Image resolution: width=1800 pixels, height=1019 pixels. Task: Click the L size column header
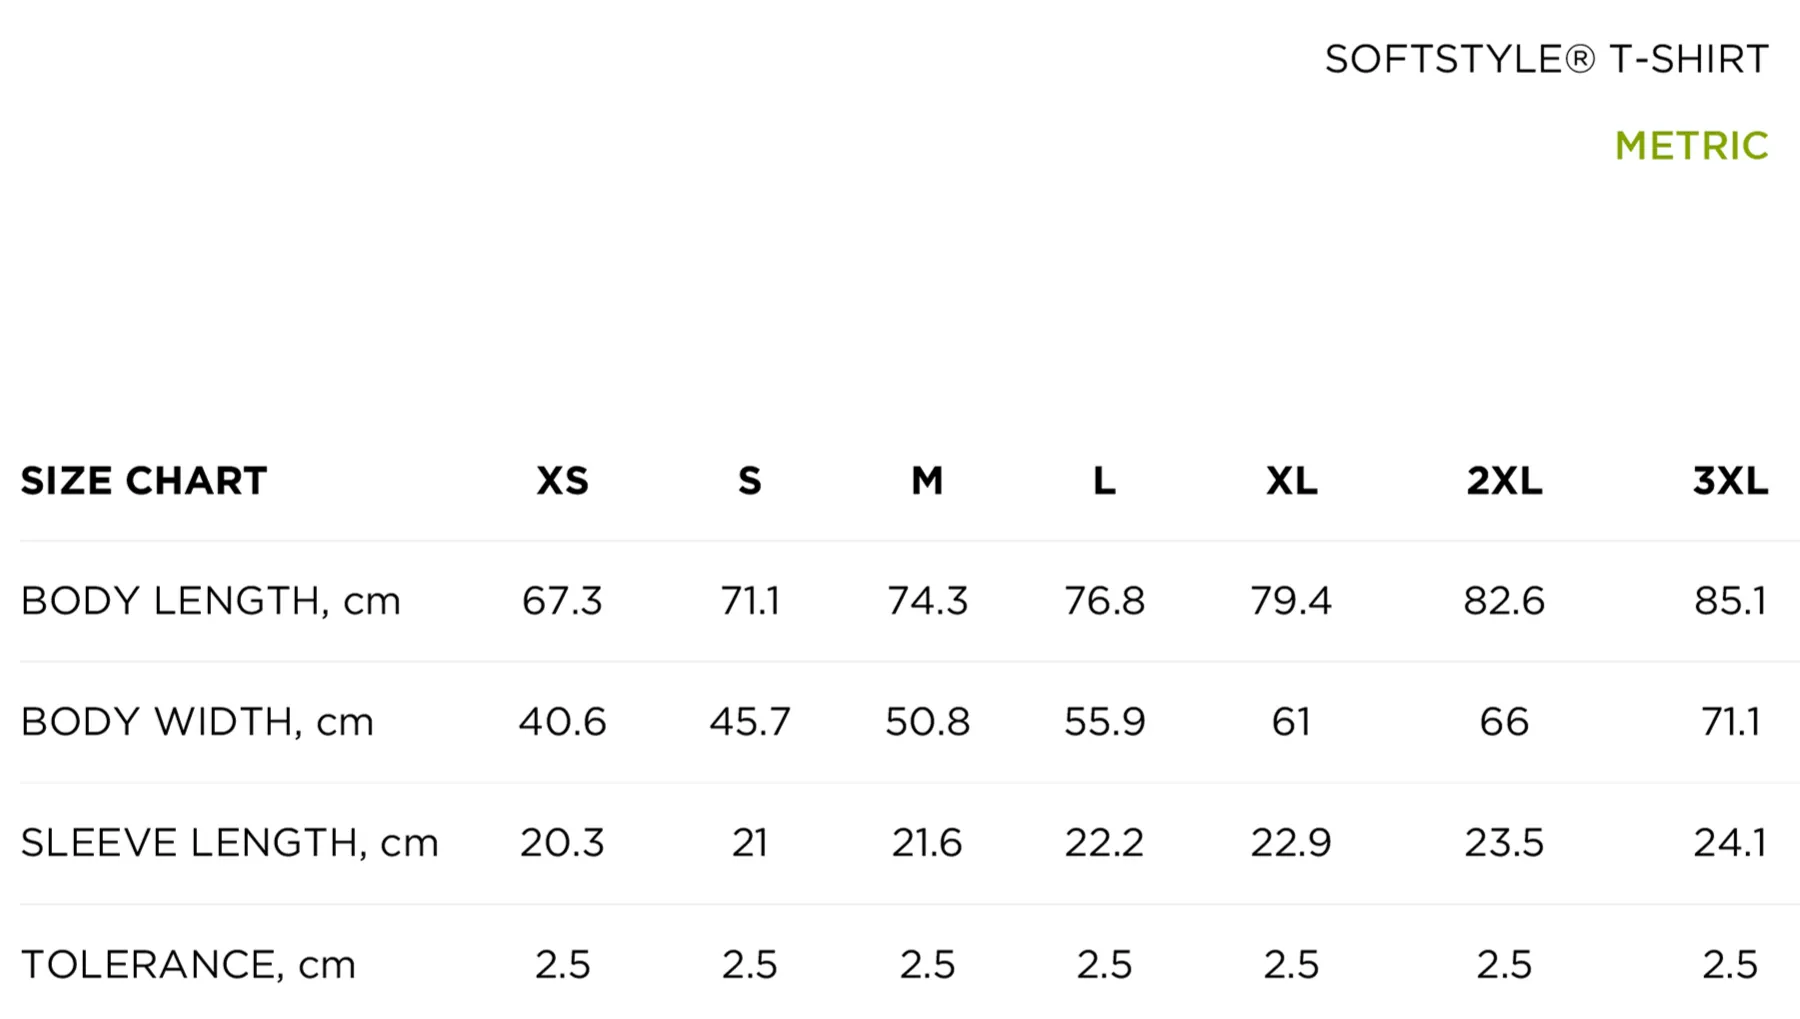1104,481
